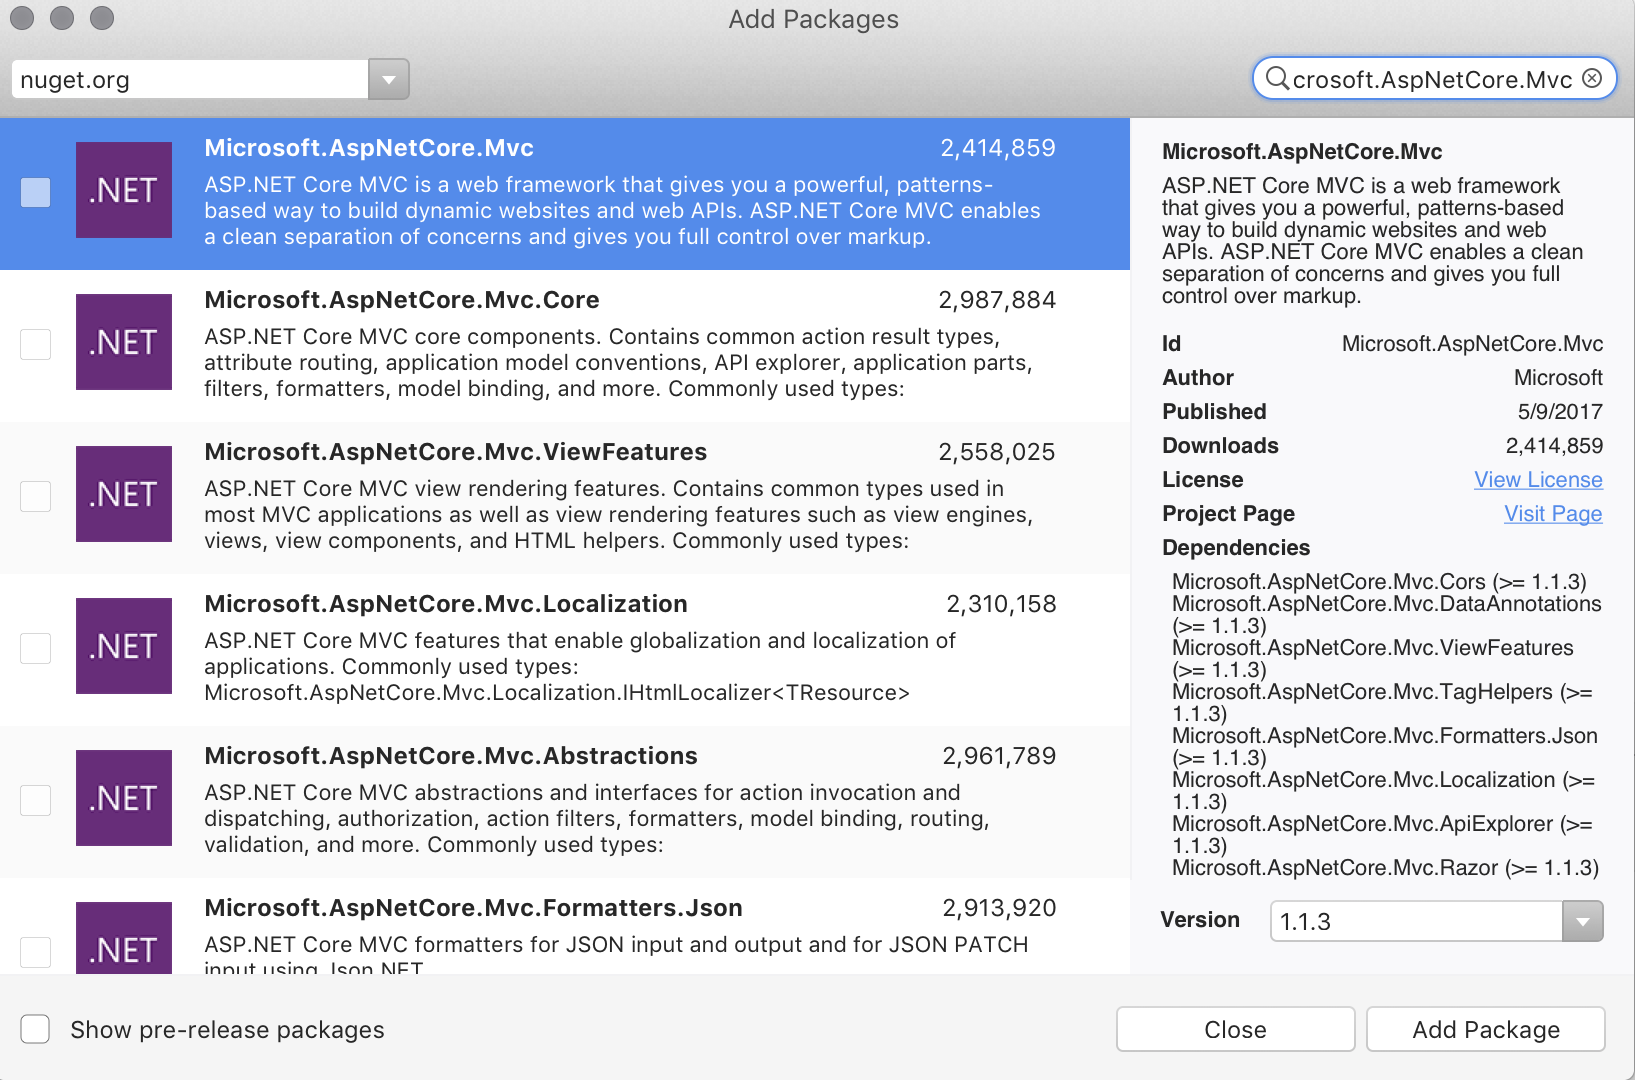Screen dimensions: 1635x1080
Task: Check the Mvc.Abstractions package checkbox
Action: (36, 800)
